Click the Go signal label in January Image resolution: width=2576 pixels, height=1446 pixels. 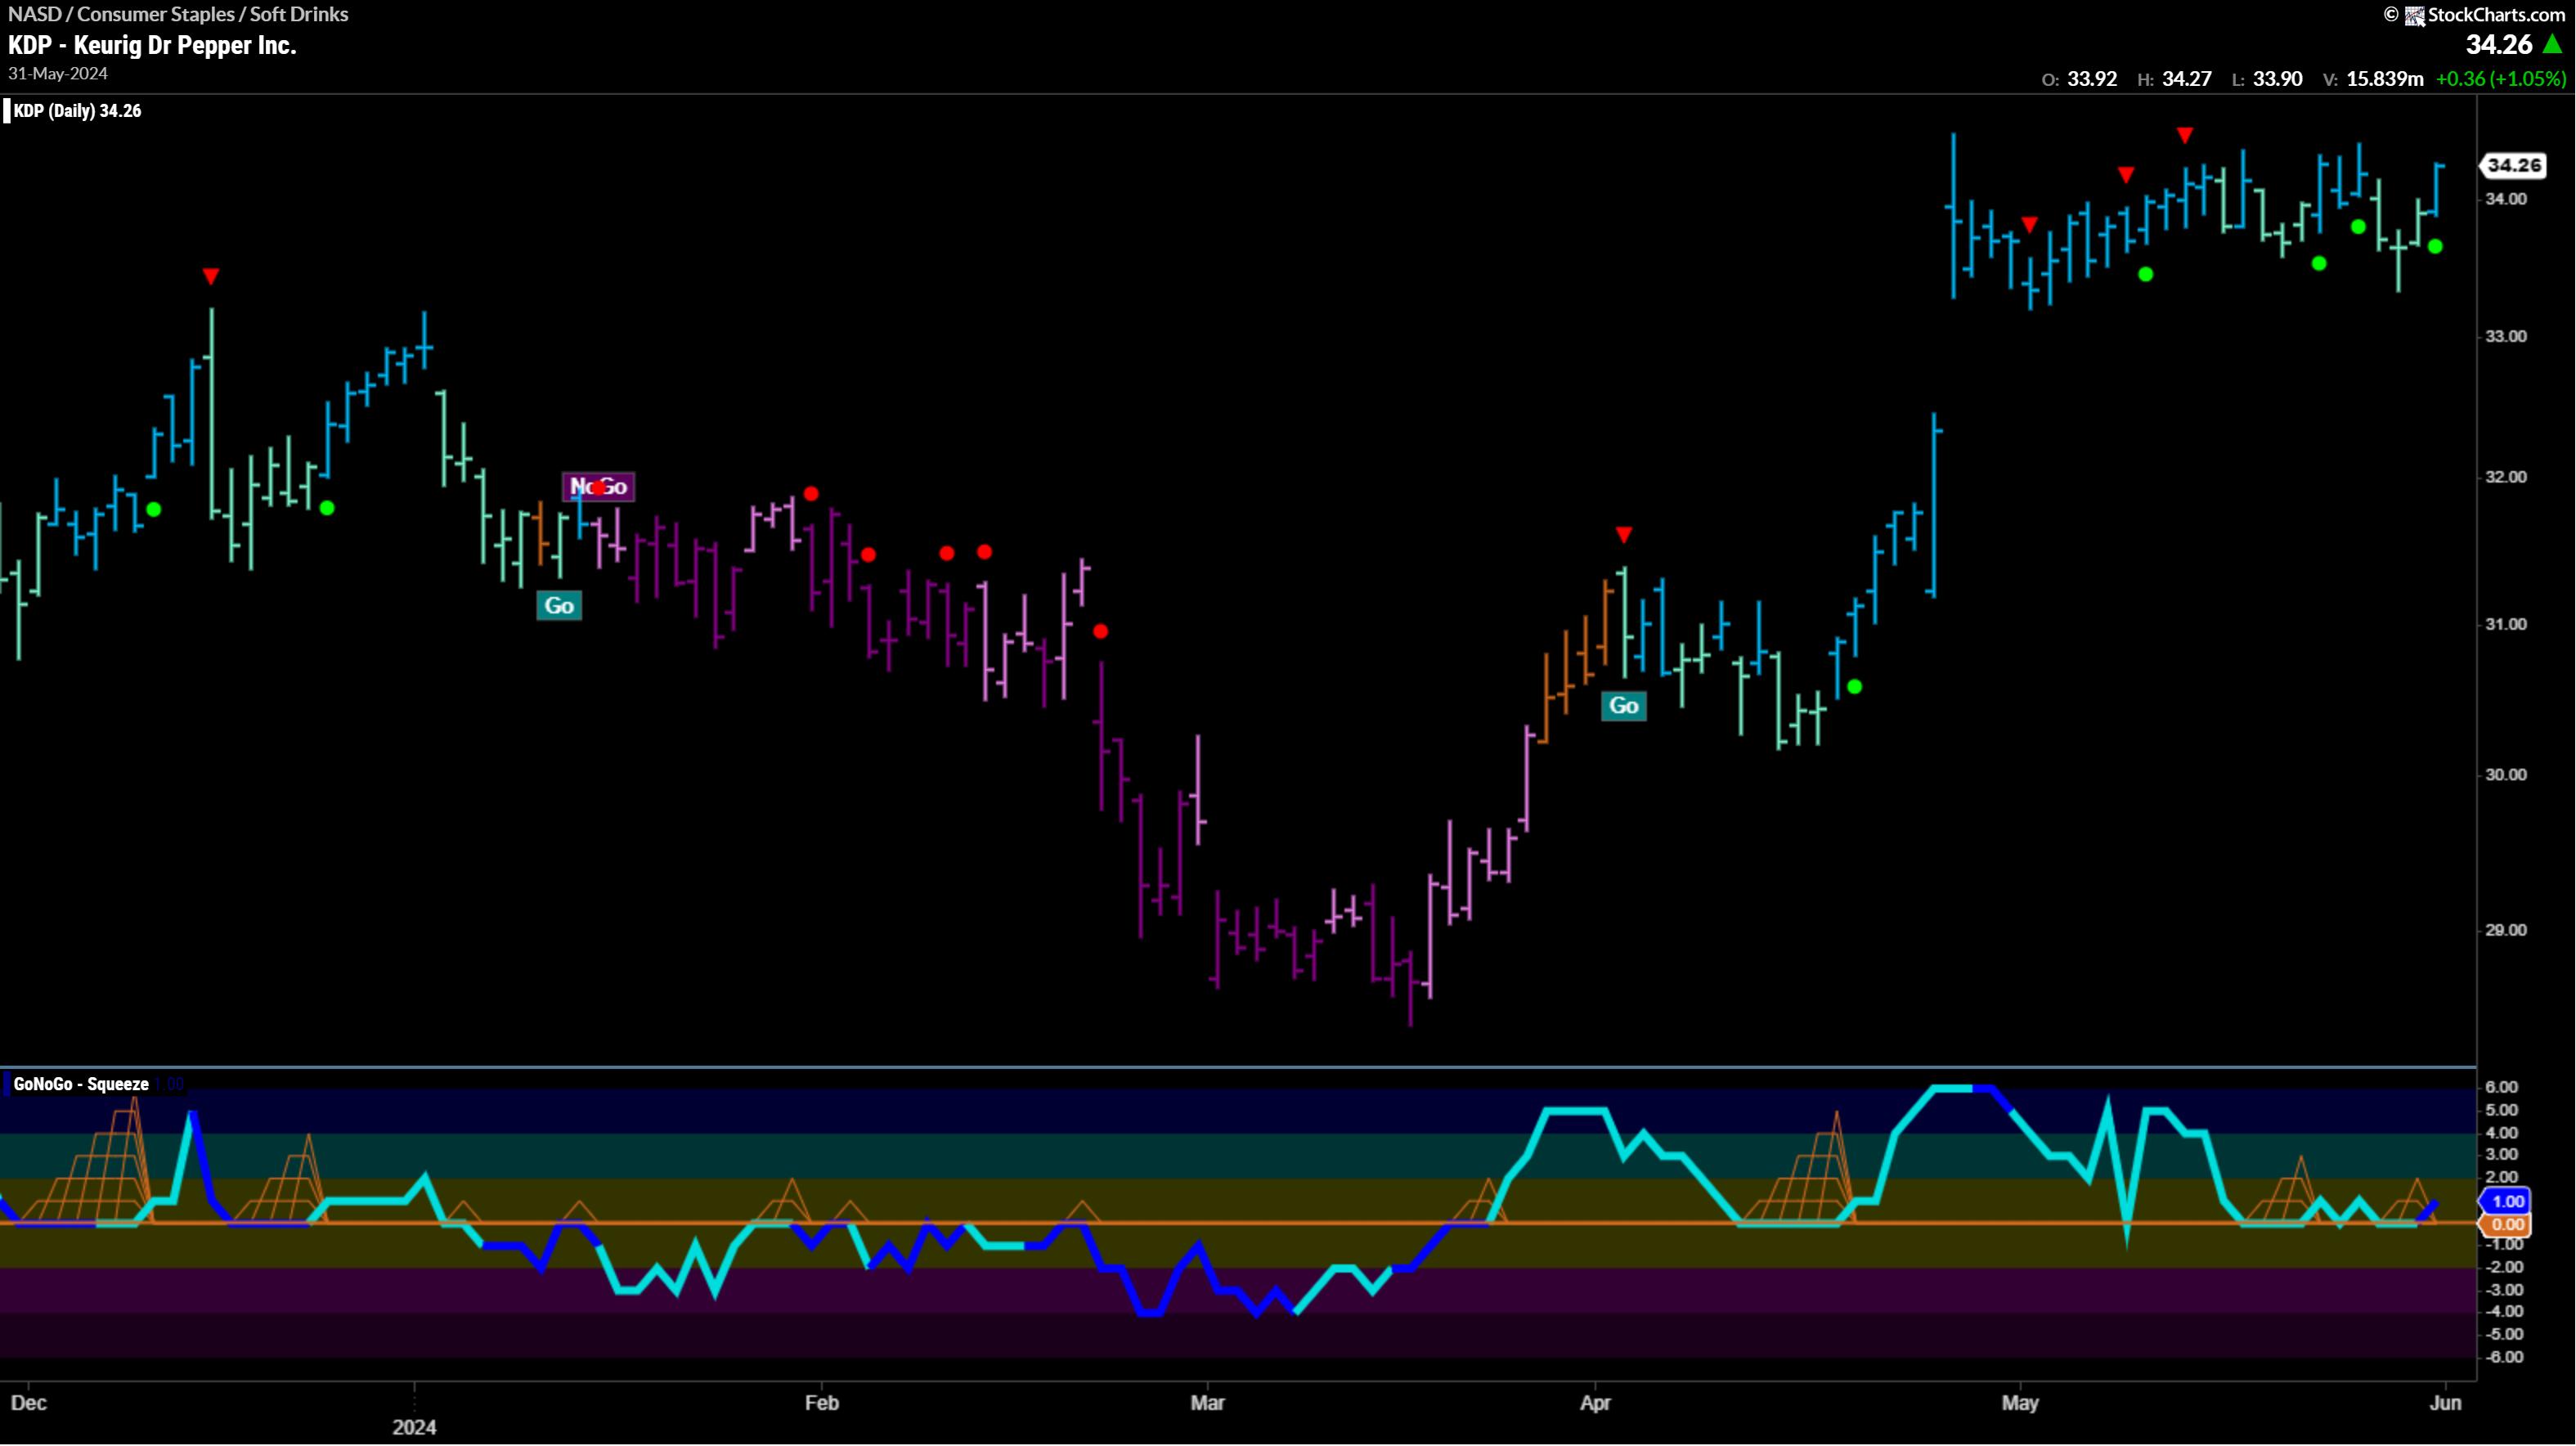(x=559, y=605)
